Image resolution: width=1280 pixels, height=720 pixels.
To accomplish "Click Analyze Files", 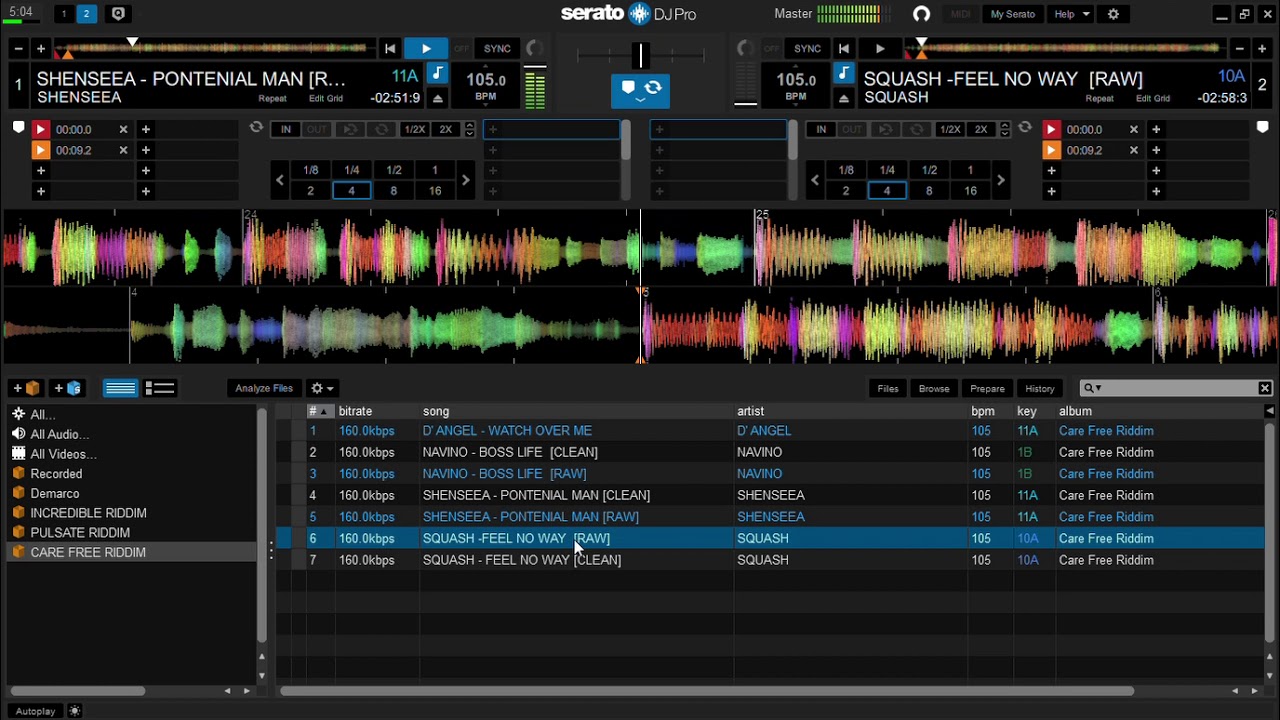I will (x=264, y=388).
